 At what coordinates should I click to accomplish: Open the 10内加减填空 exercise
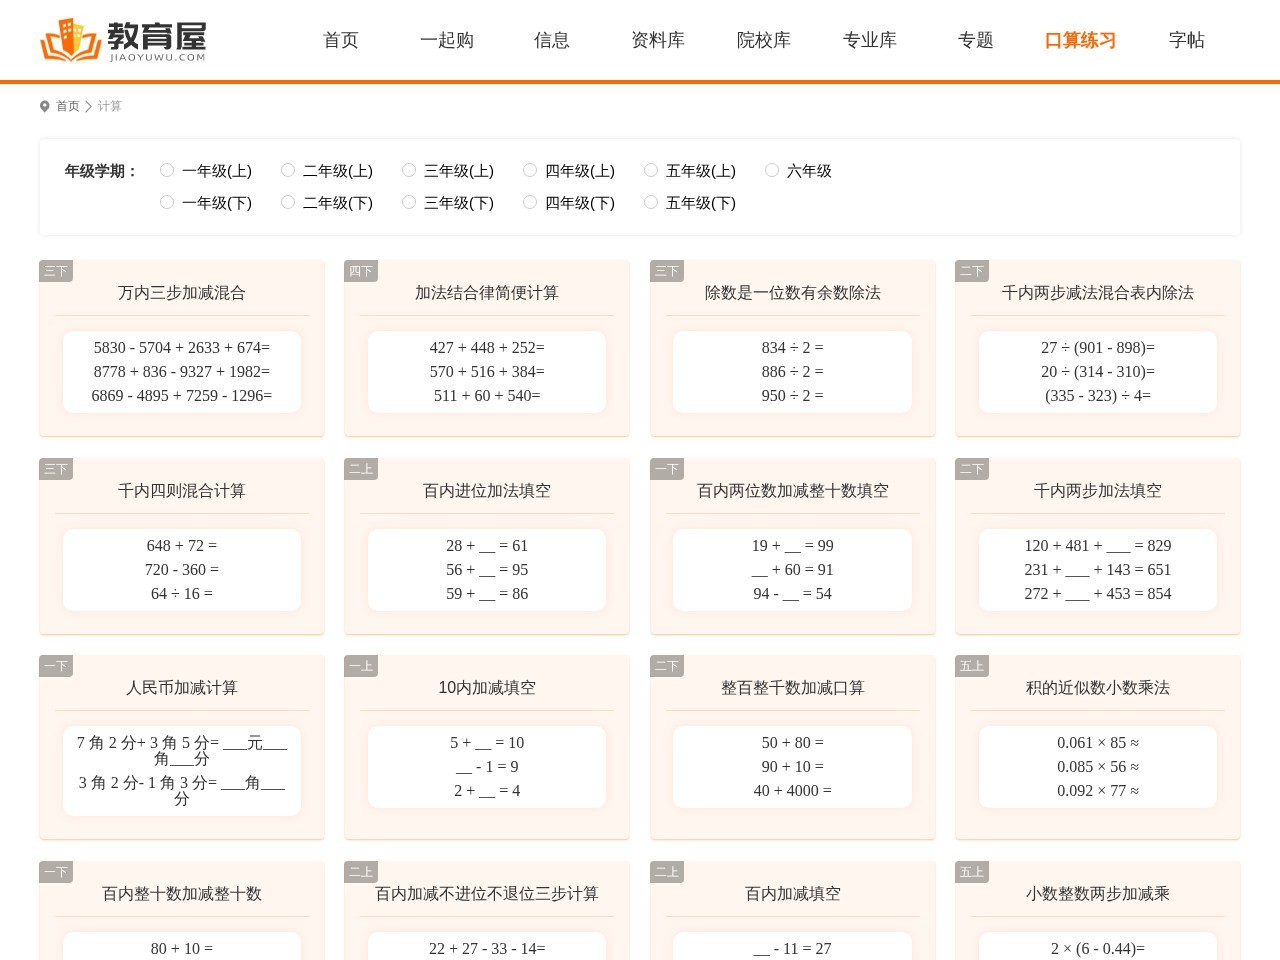[x=487, y=688]
